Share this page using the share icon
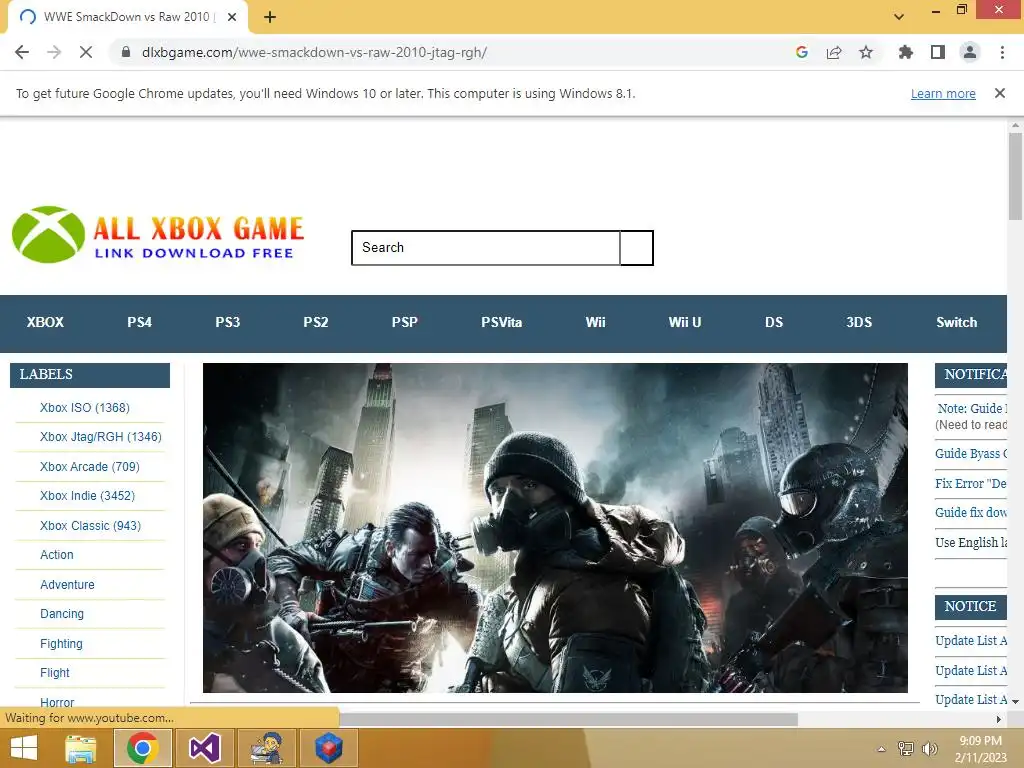The width and height of the screenshot is (1024, 768). [834, 52]
